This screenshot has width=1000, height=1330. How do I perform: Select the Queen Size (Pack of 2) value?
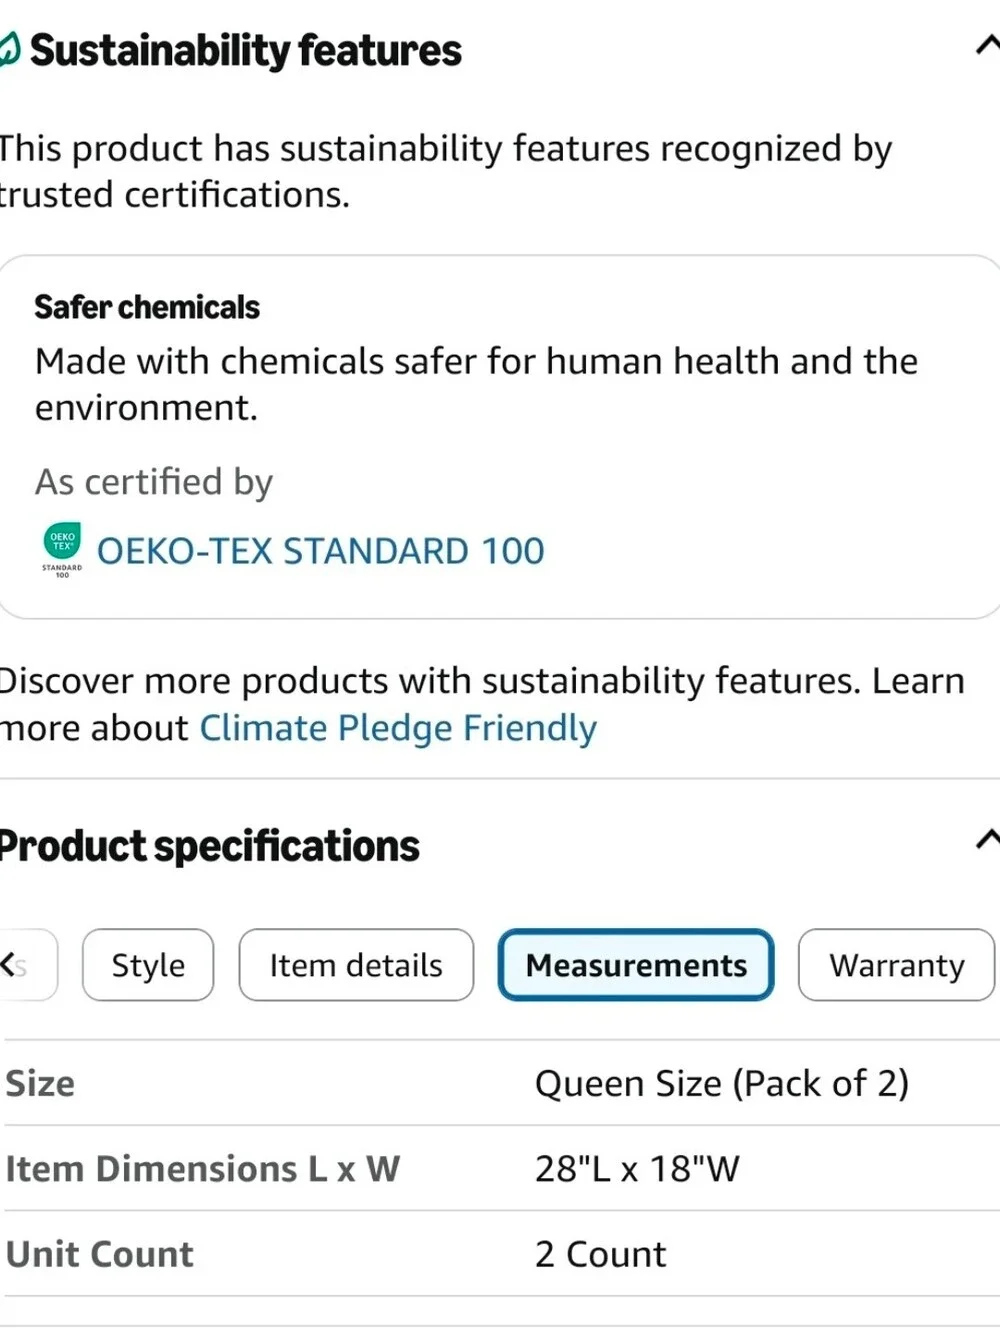722,1084
